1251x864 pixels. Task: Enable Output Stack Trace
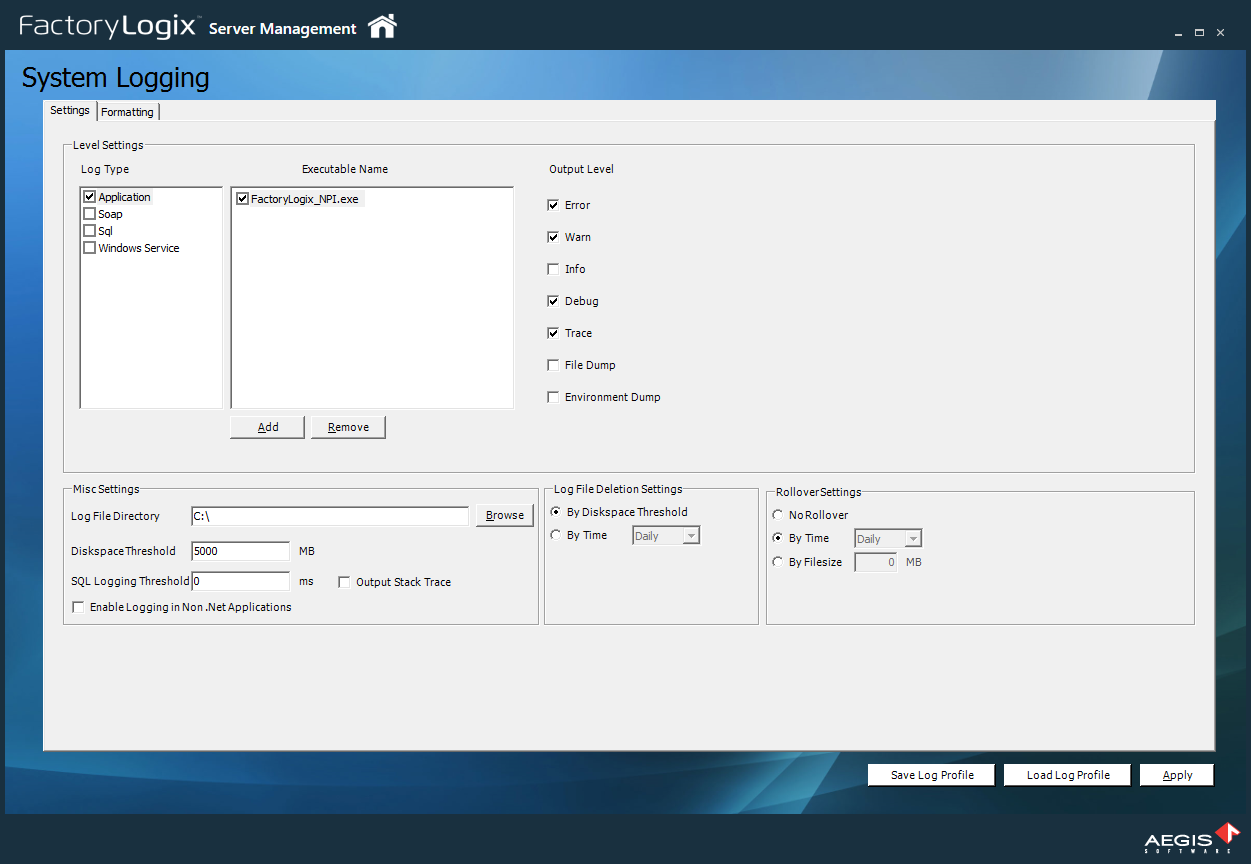click(x=344, y=581)
